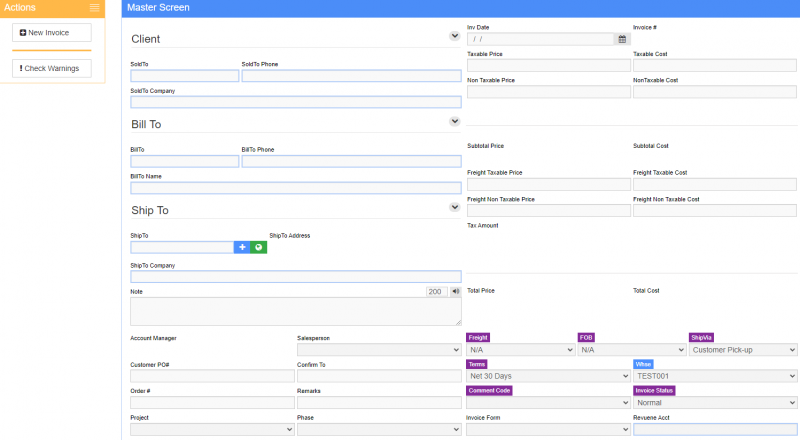
Task: Collapse the Client section chevron
Action: pos(455,36)
